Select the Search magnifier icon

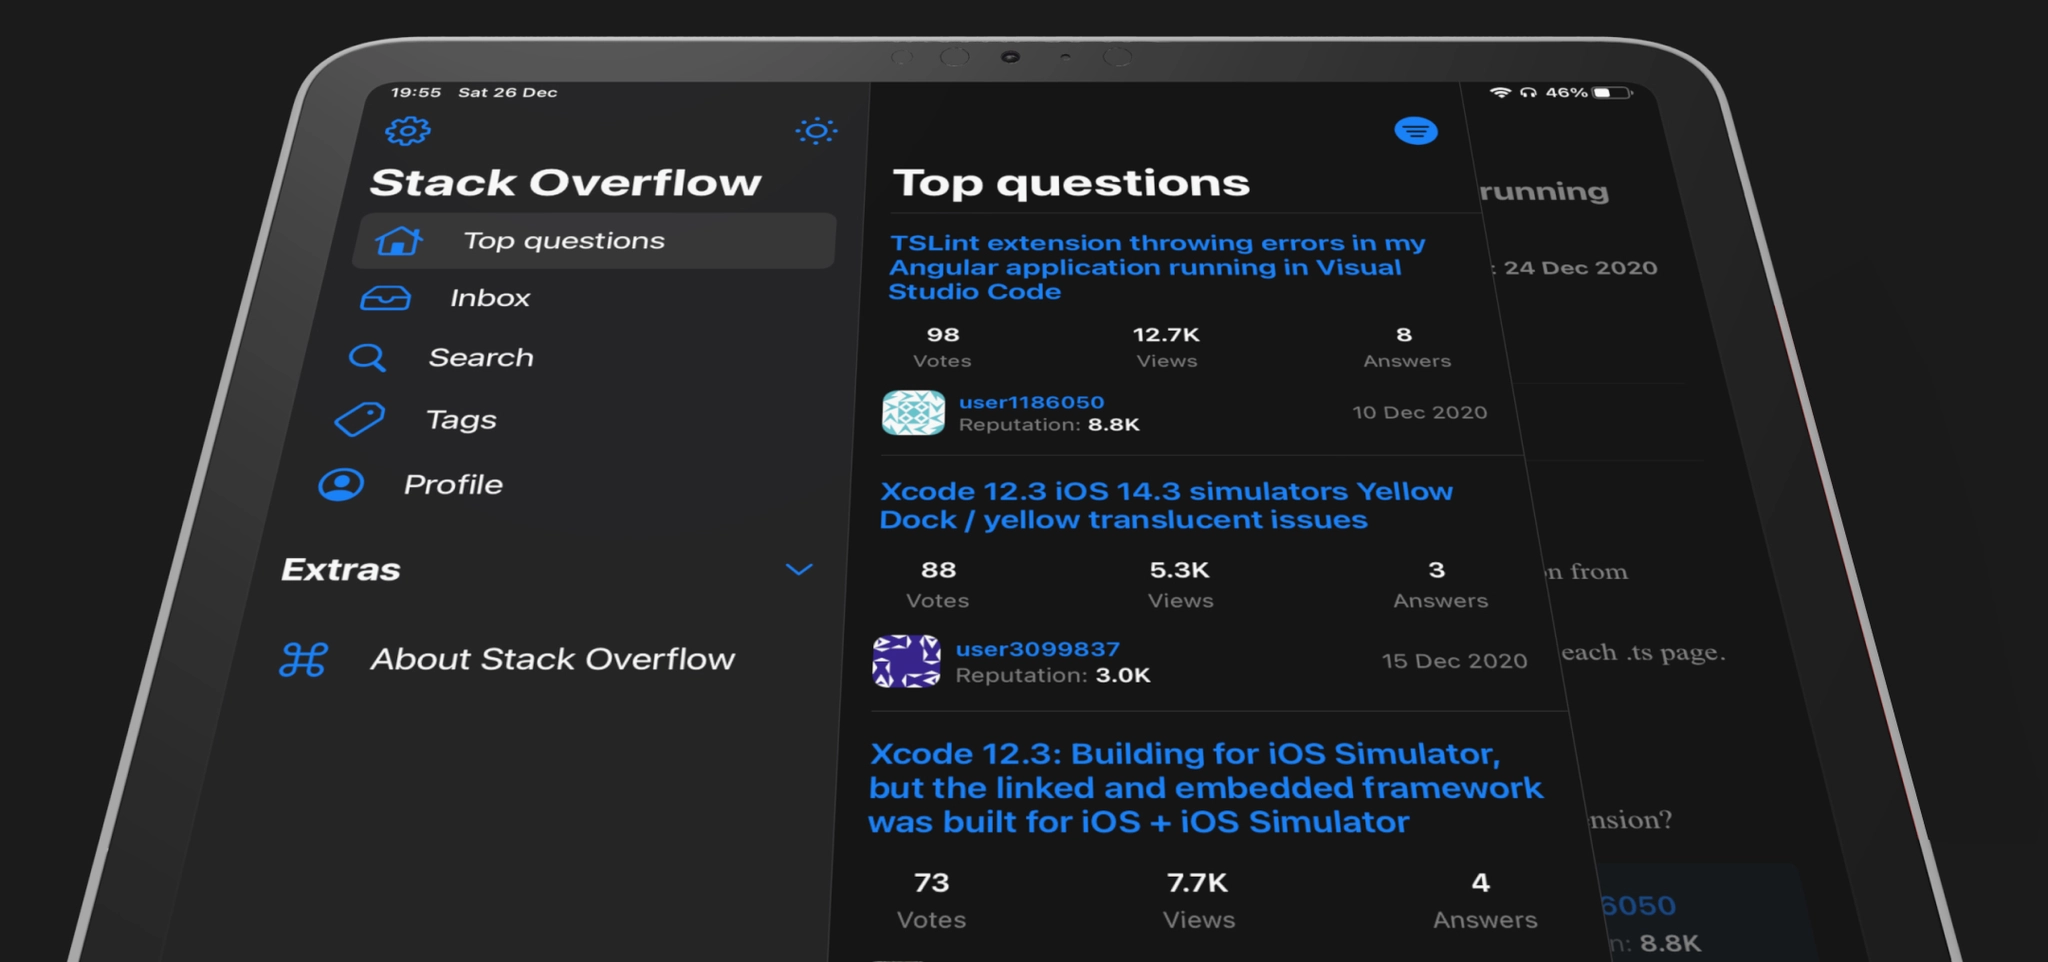[367, 358]
